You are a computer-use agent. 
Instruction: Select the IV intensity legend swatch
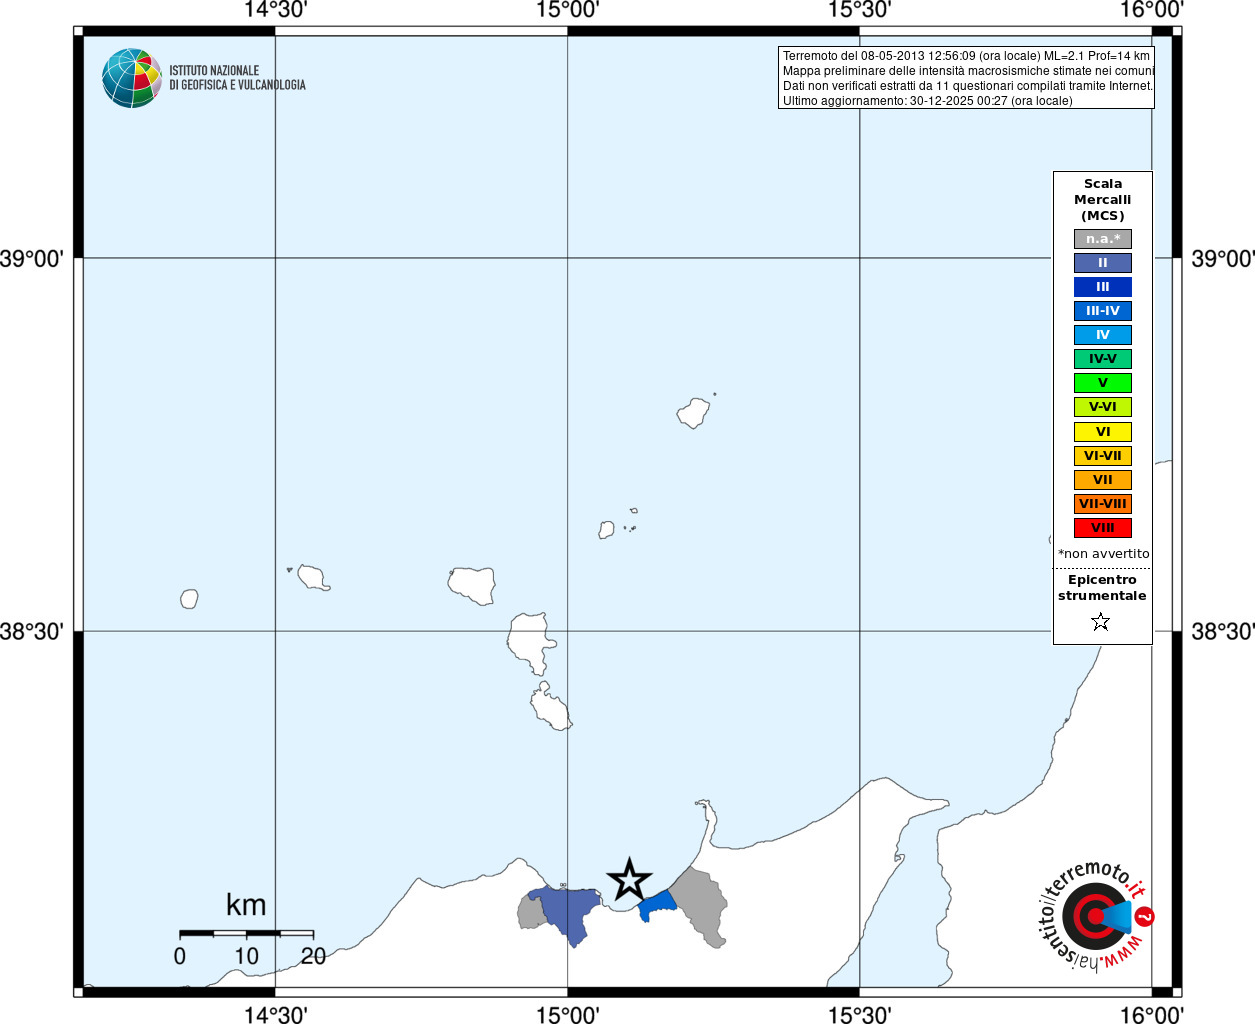(x=1103, y=335)
